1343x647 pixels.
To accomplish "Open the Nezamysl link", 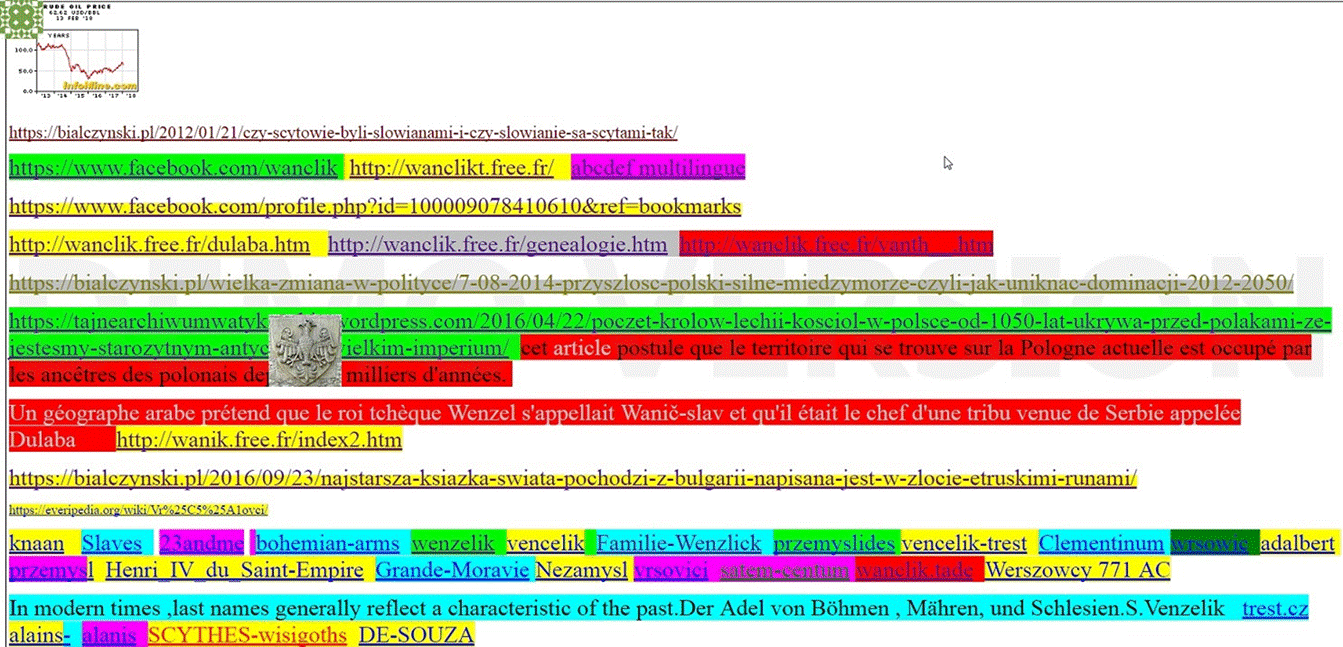I will pyautogui.click(x=581, y=572).
